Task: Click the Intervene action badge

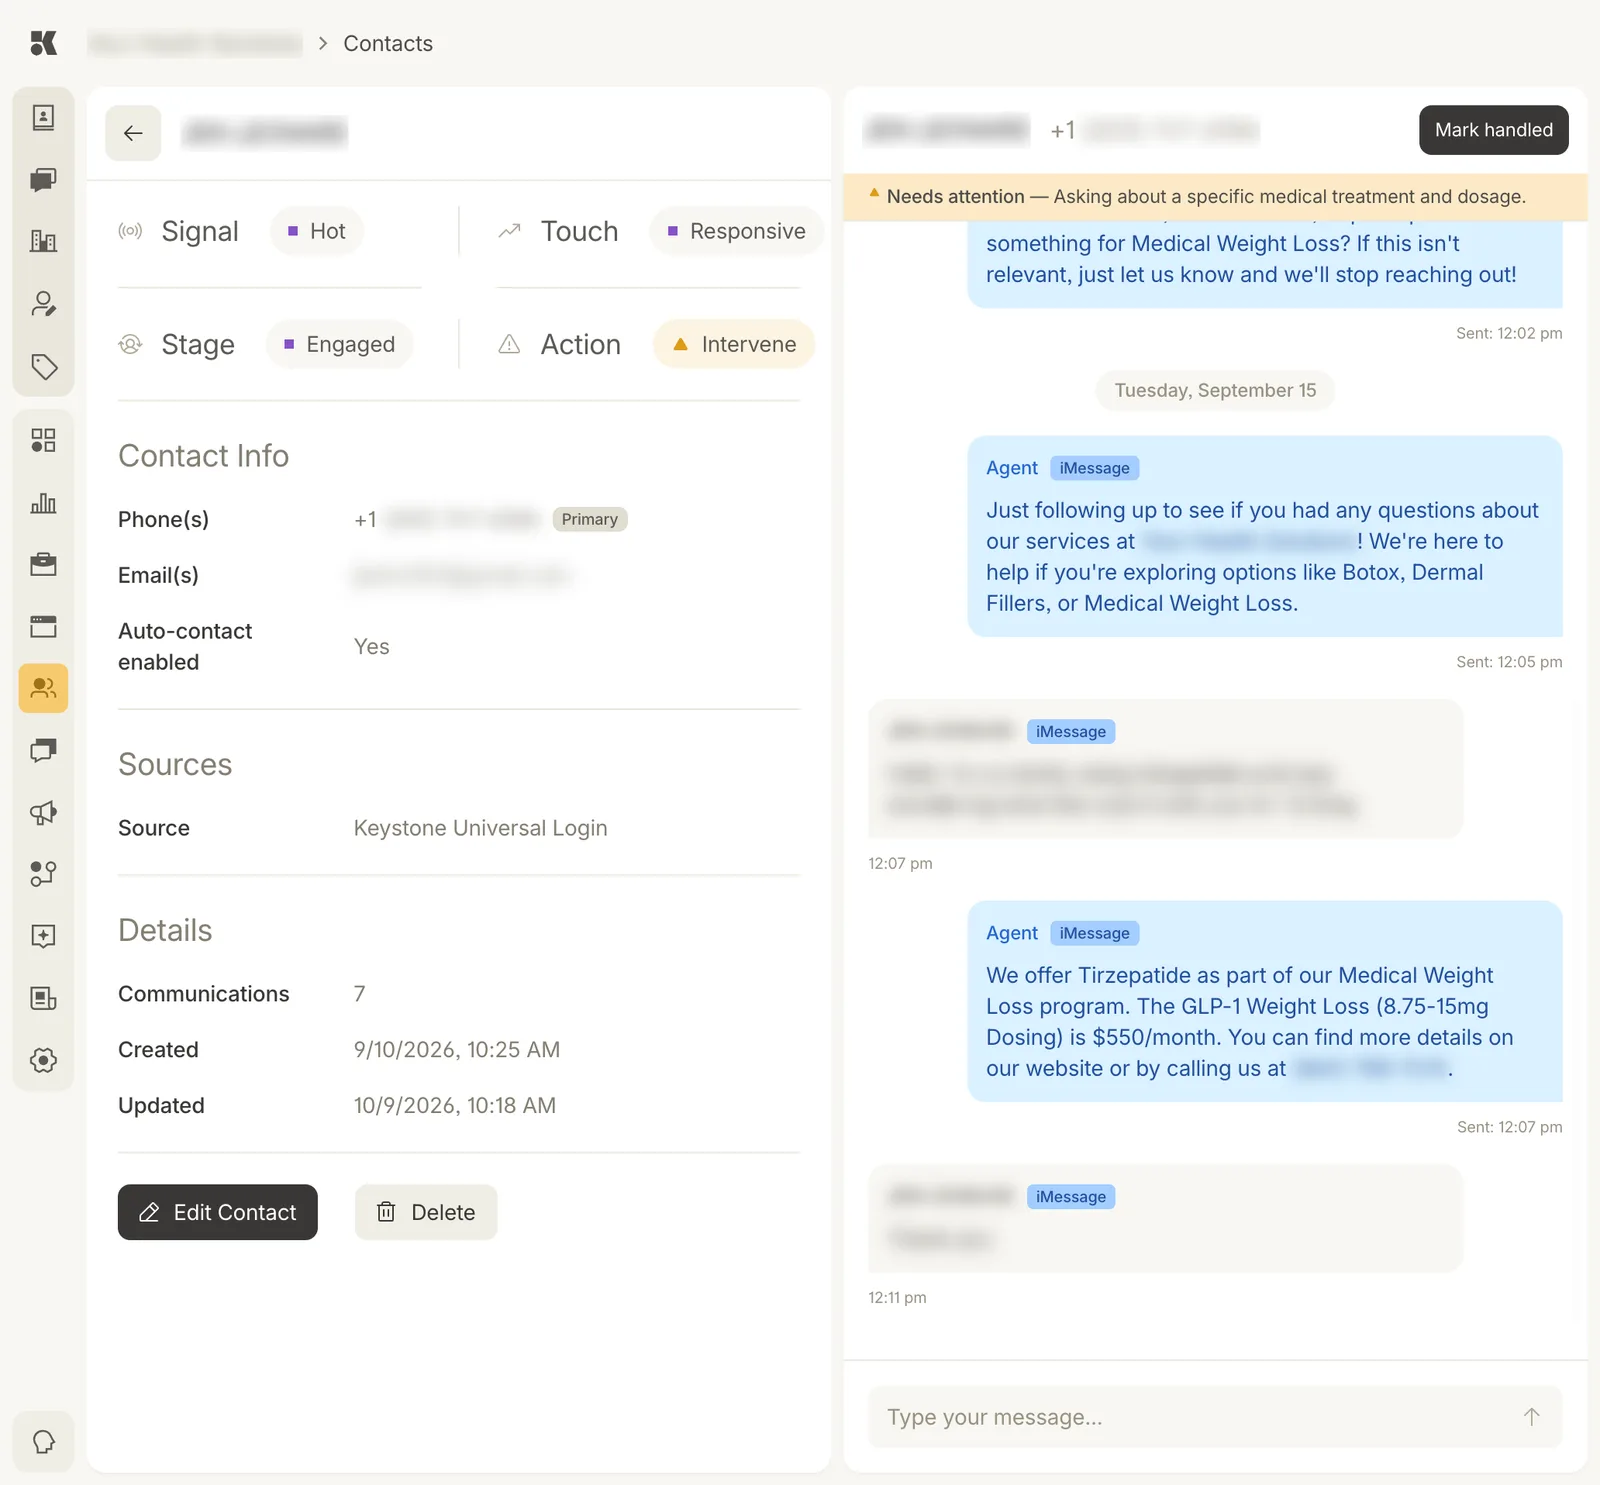Action: (x=734, y=344)
